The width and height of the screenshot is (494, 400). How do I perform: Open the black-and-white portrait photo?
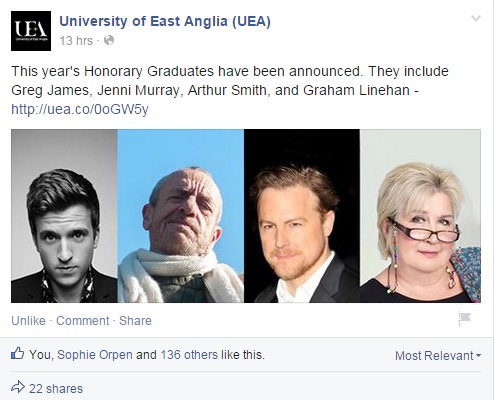[x=64, y=216]
